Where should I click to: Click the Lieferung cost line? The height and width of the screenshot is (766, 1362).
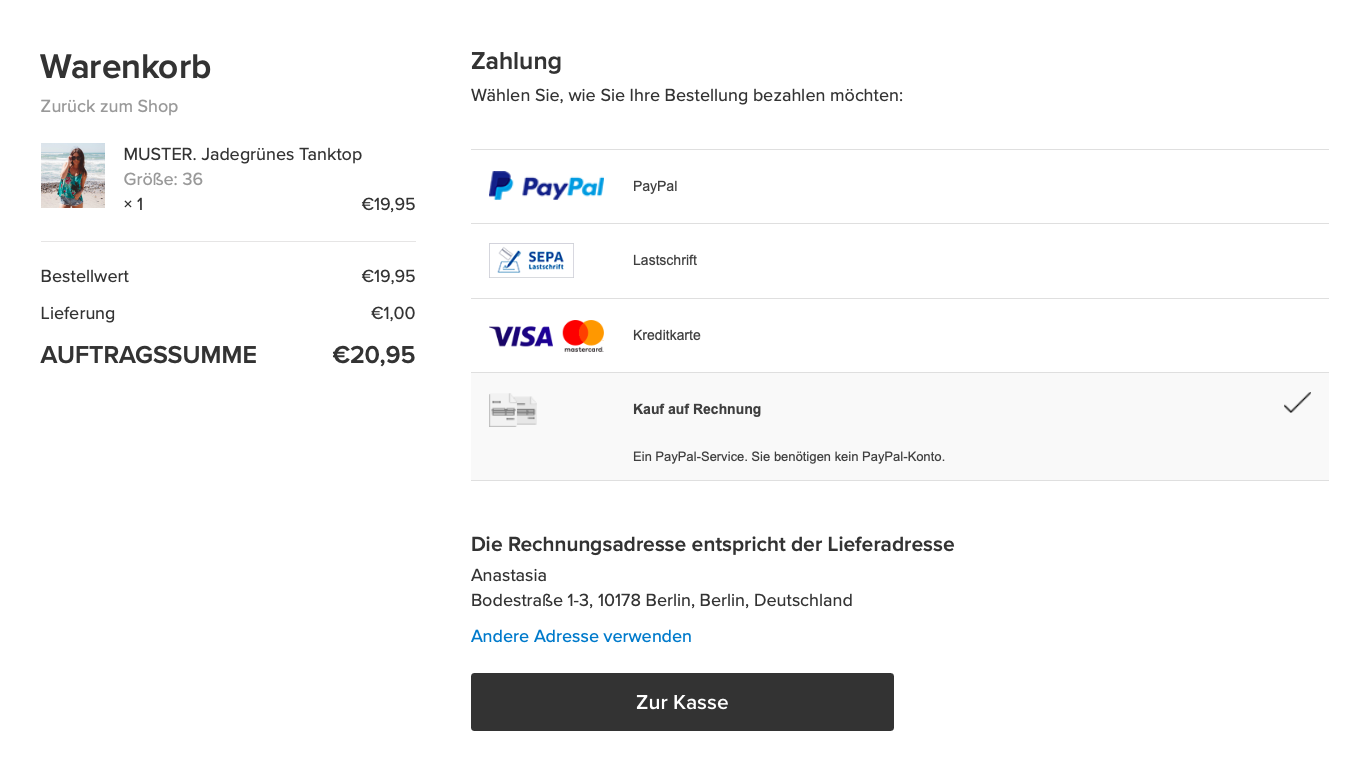coord(77,313)
